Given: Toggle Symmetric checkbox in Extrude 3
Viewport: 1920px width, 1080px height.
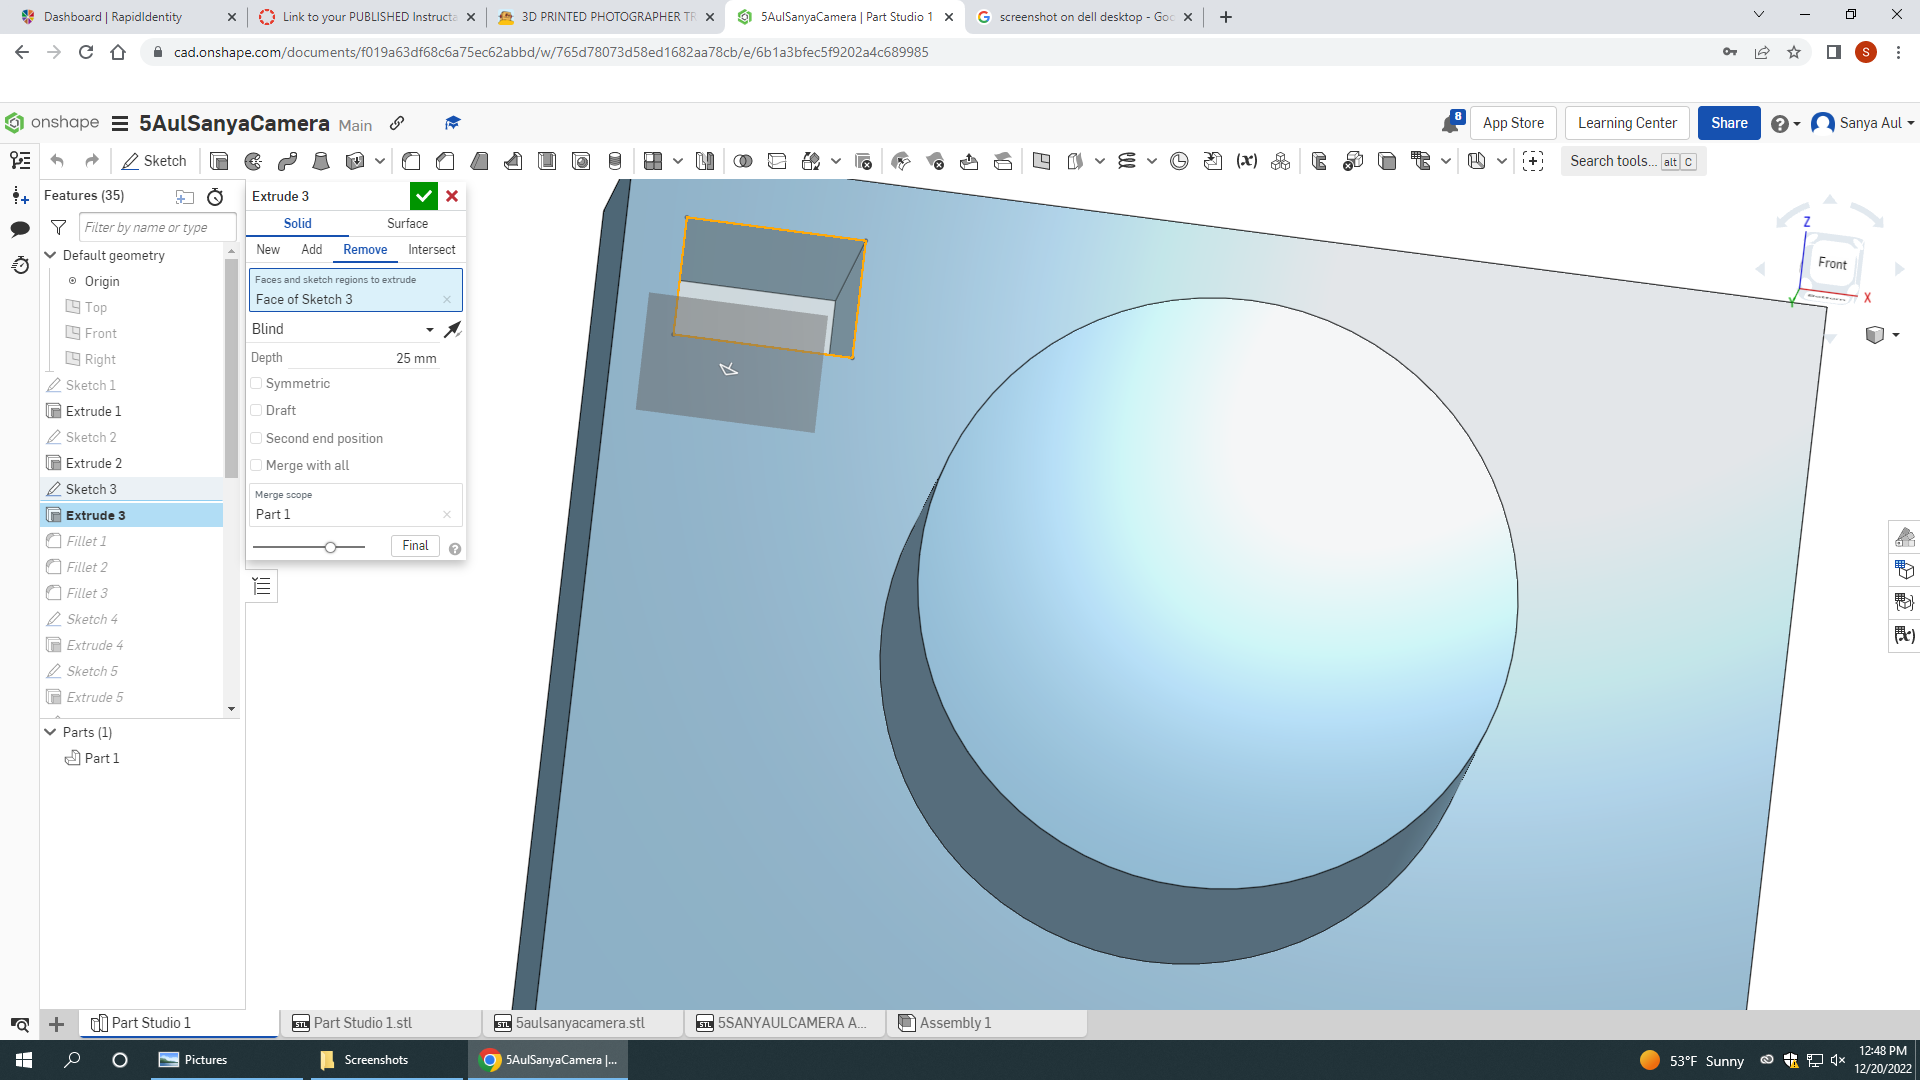Looking at the screenshot, I should coord(256,382).
